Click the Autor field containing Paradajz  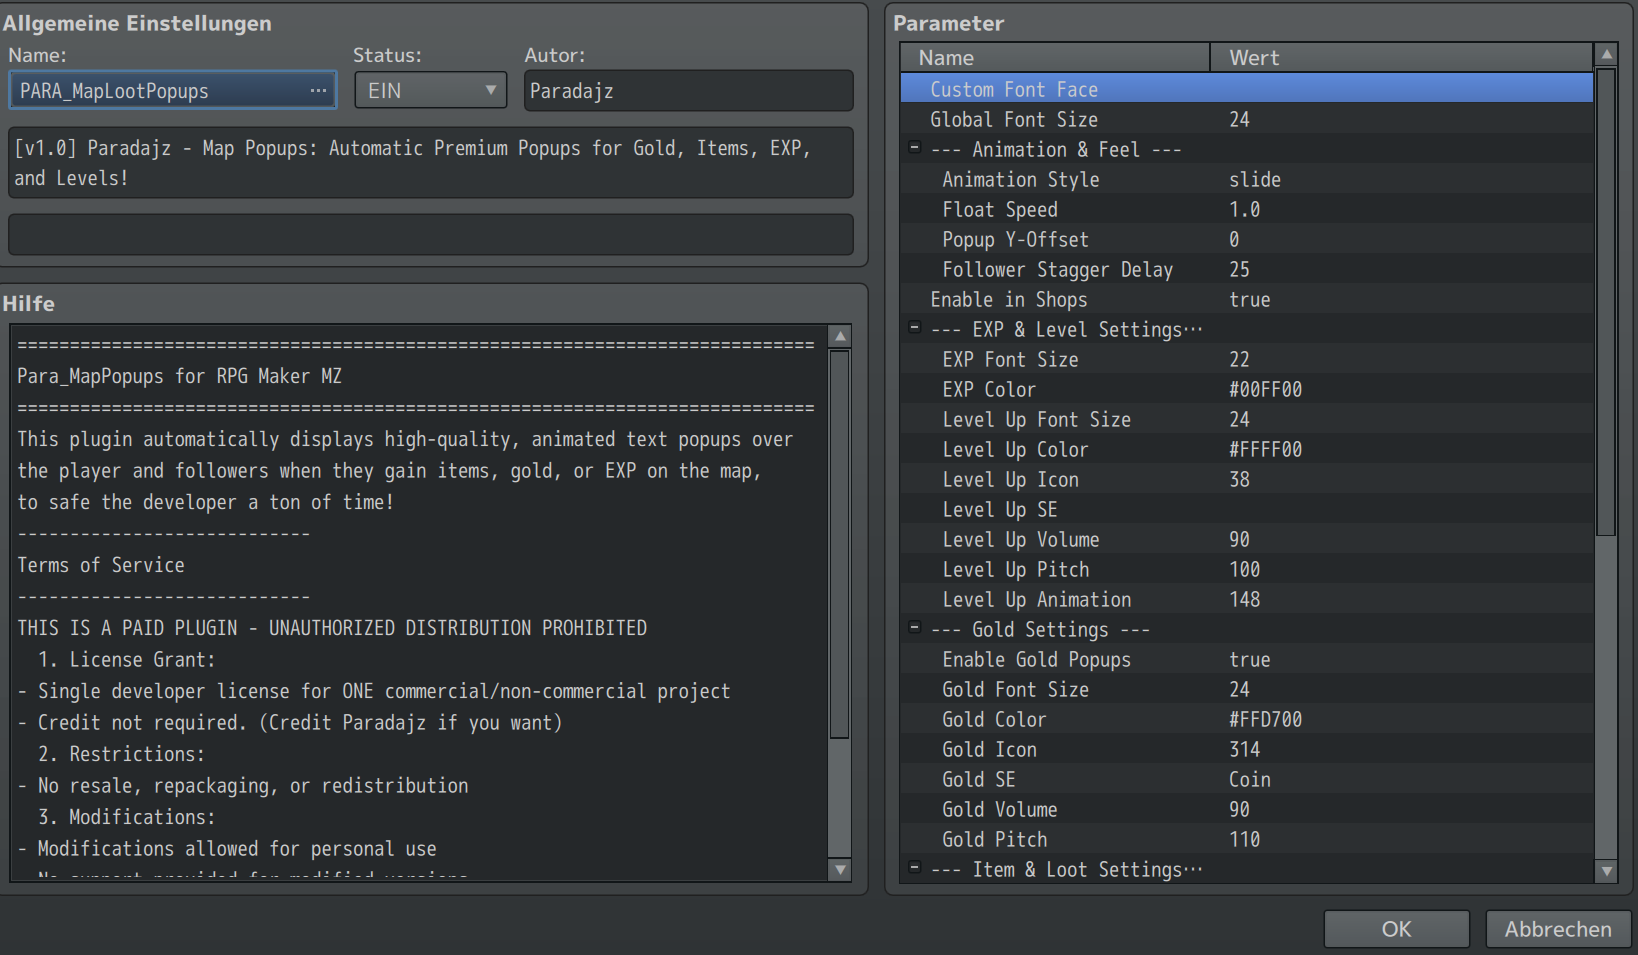click(x=688, y=91)
